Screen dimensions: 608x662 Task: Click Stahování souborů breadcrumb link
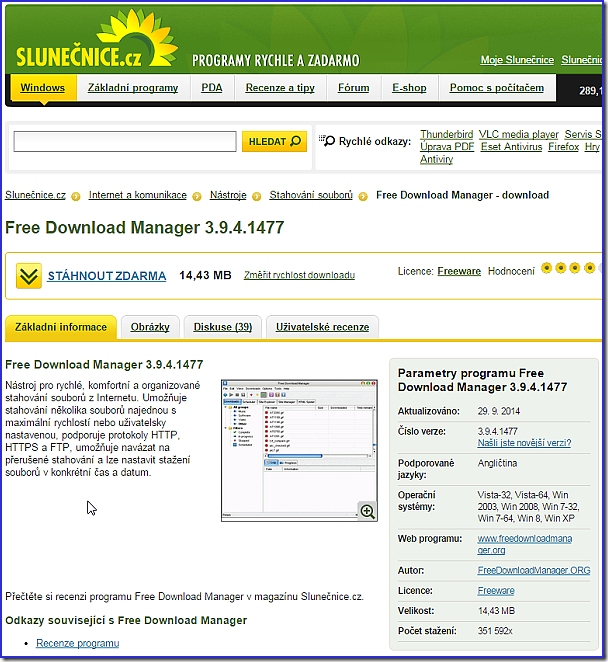tap(311, 195)
